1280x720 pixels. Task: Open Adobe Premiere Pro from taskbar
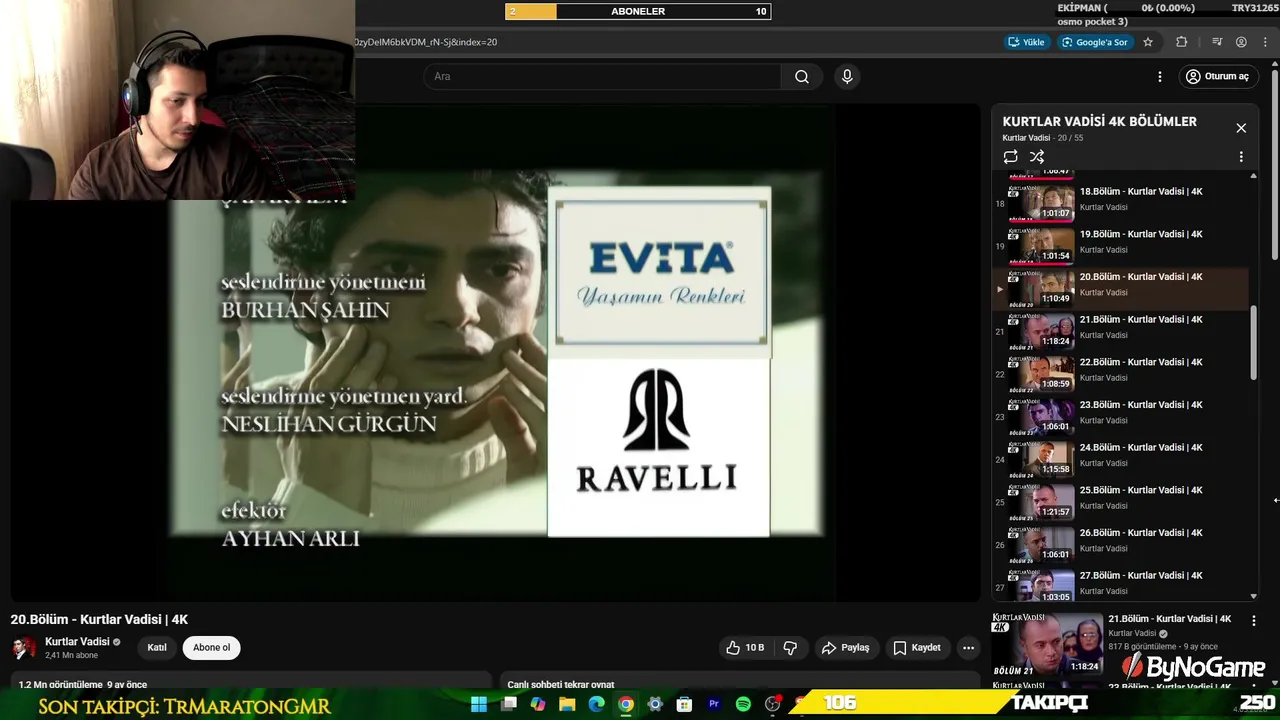pyautogui.click(x=714, y=704)
